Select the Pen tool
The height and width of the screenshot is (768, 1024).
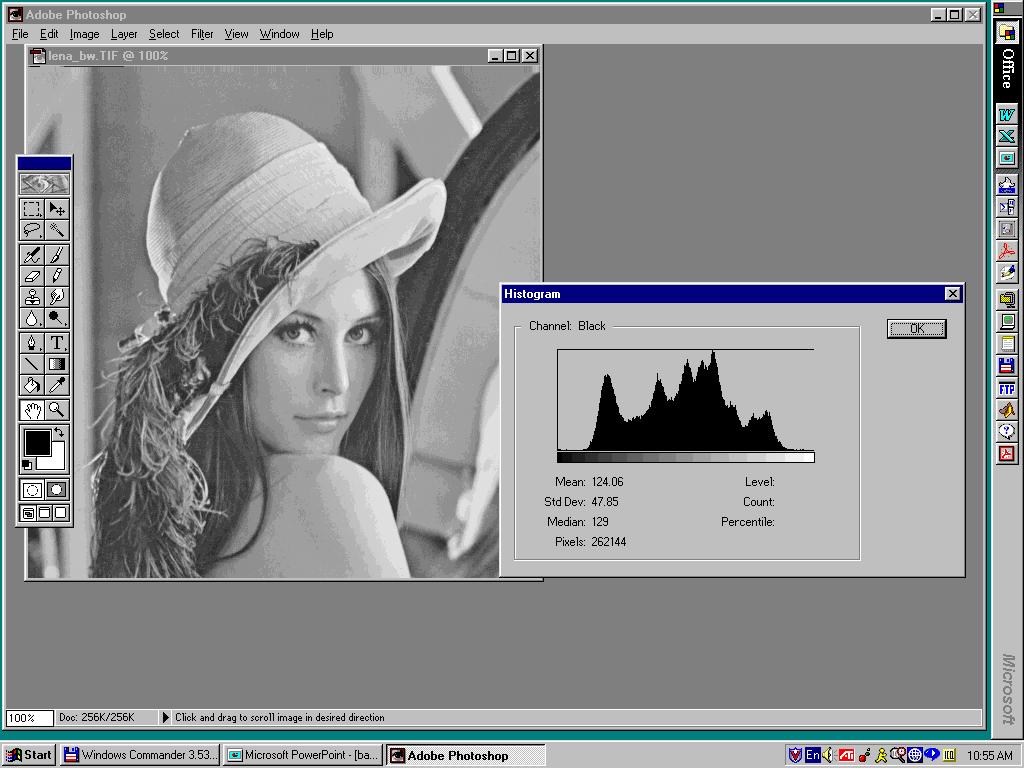coord(31,343)
